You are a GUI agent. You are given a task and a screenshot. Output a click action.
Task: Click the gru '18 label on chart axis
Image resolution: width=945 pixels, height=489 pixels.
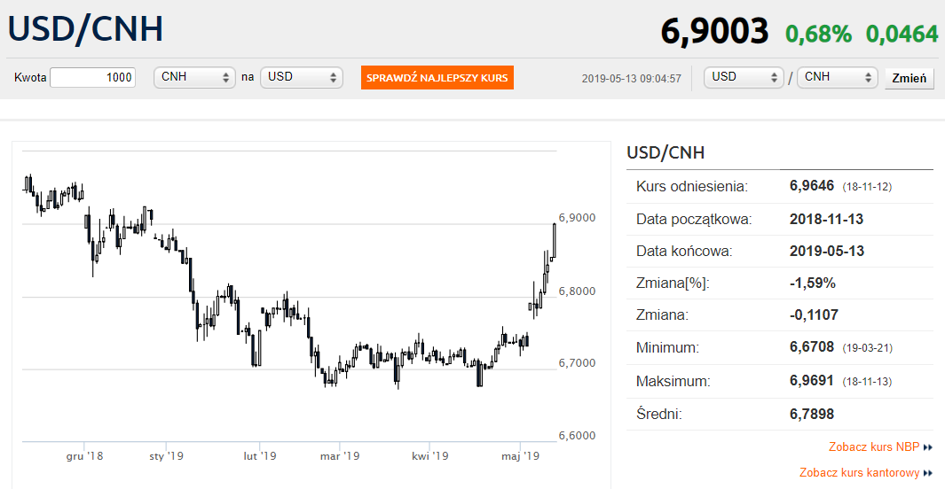click(x=84, y=456)
